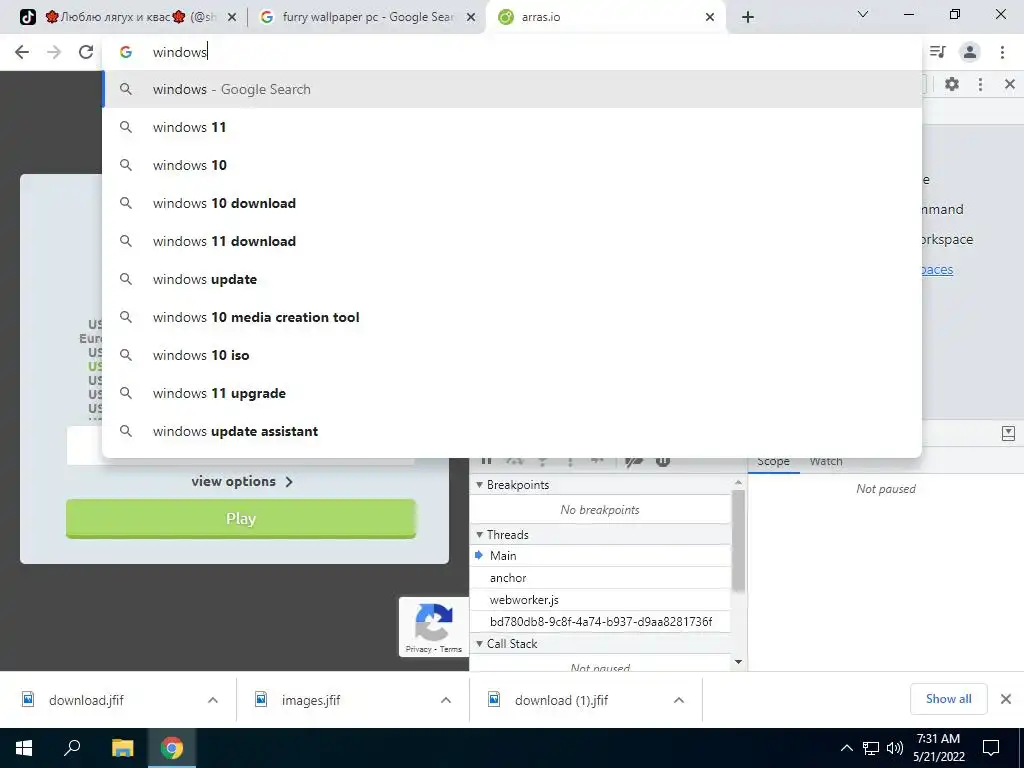This screenshot has height=768, width=1024.
Task: Click the pause script execution icon
Action: pos(487,460)
